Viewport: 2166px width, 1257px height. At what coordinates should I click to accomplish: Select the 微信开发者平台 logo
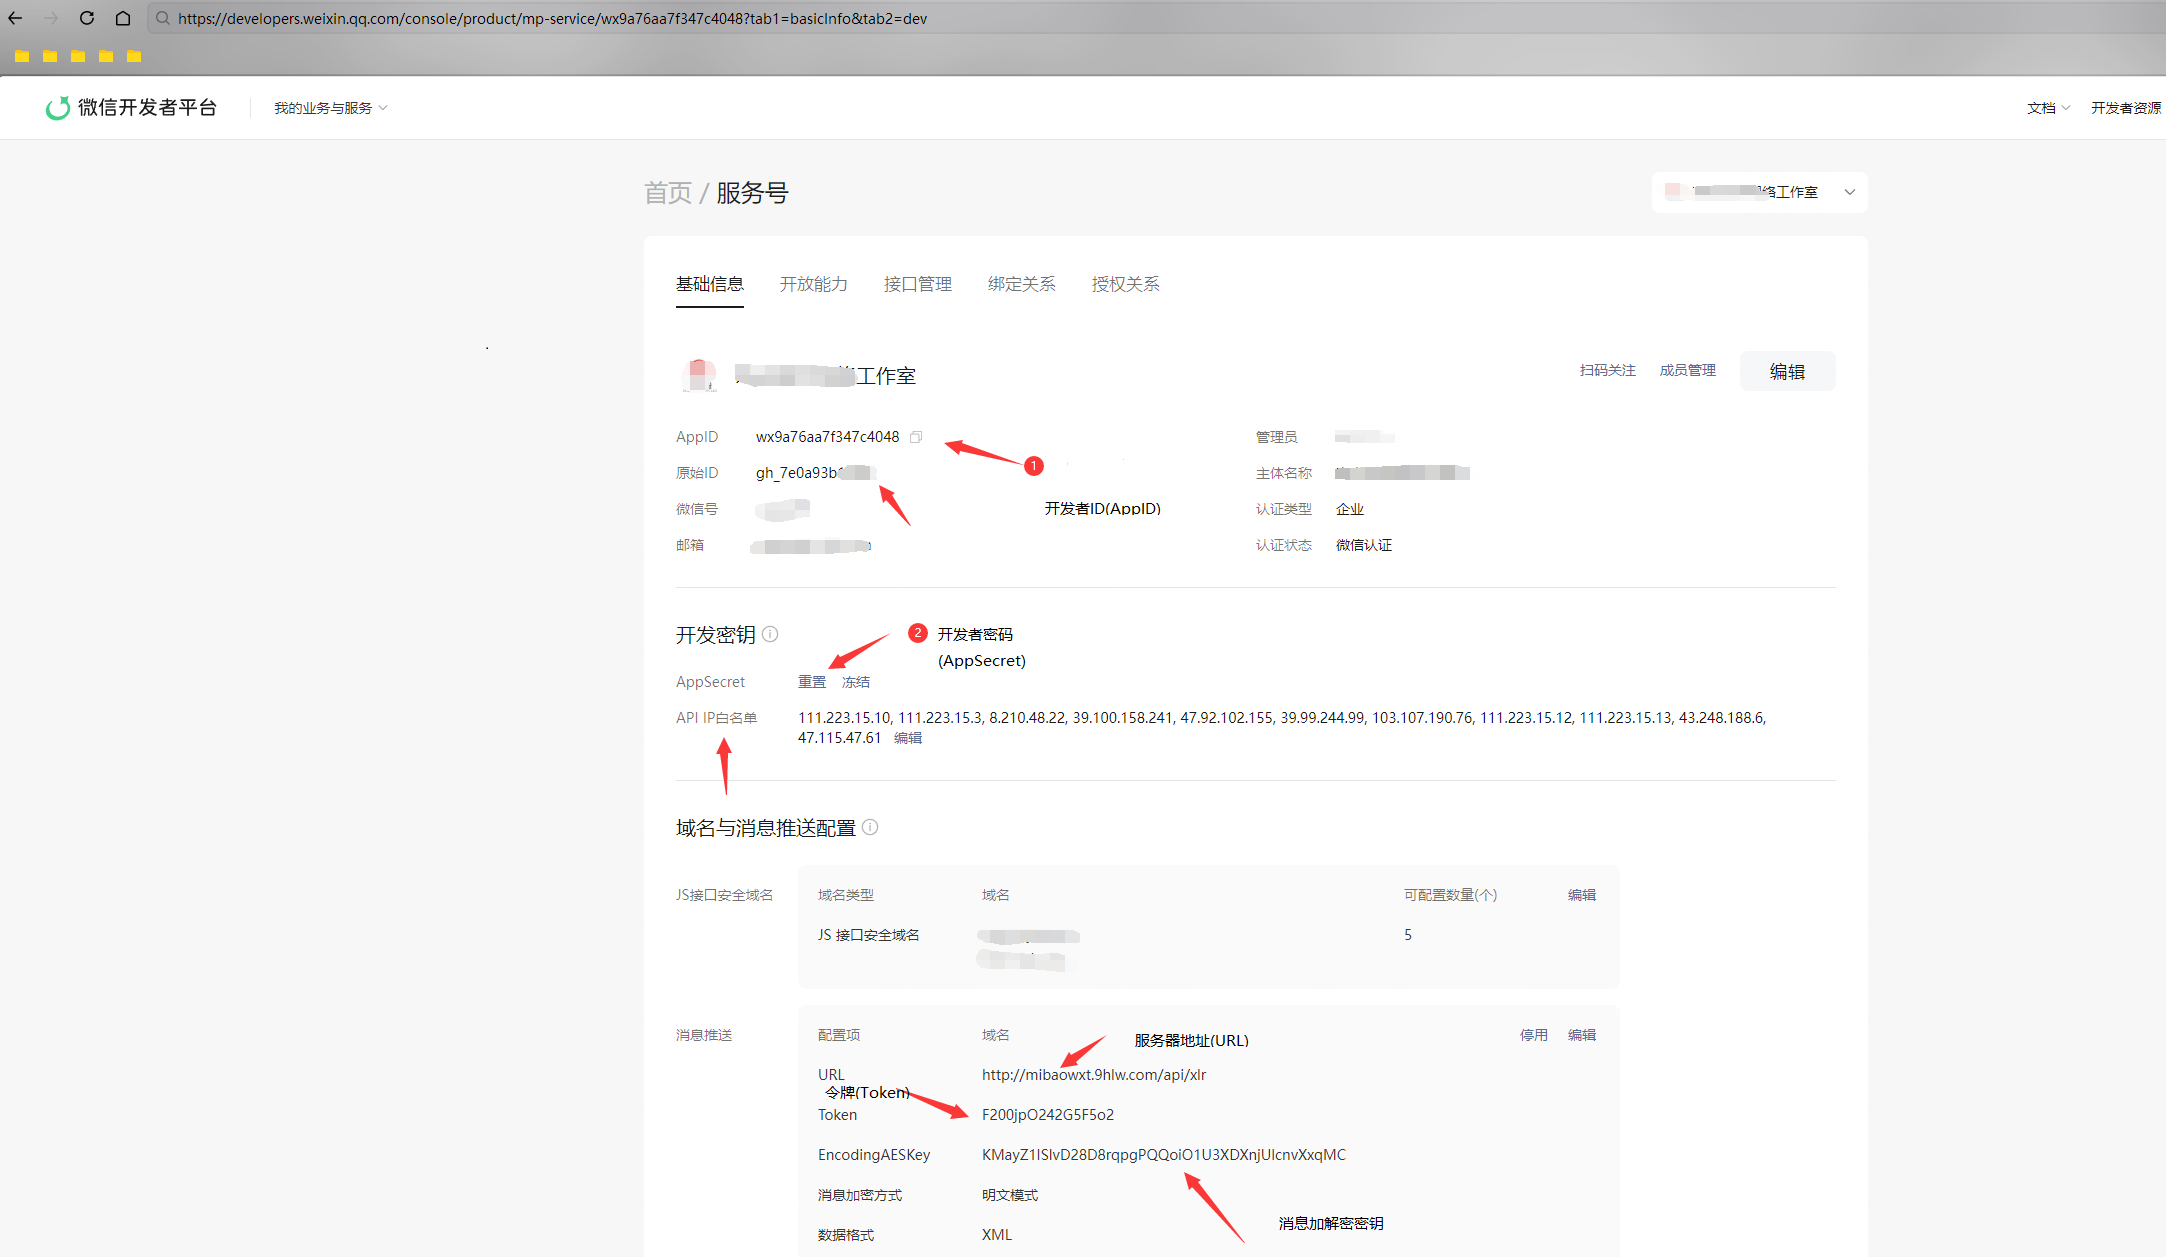tap(131, 107)
